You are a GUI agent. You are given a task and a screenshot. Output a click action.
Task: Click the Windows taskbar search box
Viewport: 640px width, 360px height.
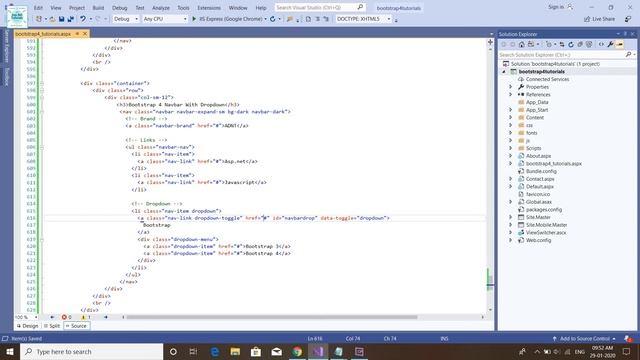click(91, 351)
